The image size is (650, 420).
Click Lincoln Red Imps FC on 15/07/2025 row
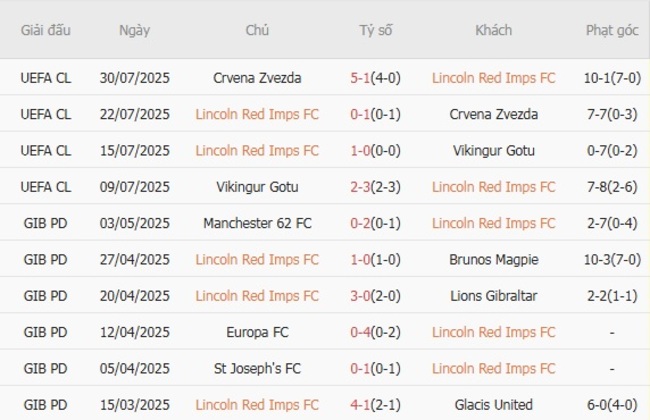click(x=257, y=150)
